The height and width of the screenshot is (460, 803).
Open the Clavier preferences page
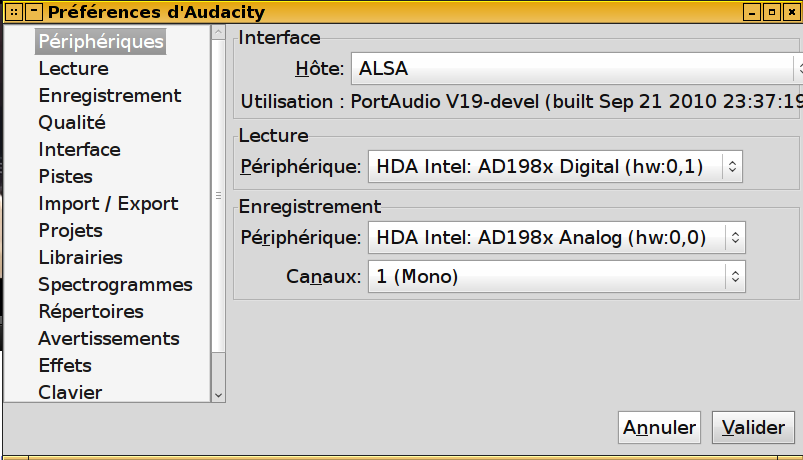(71, 392)
